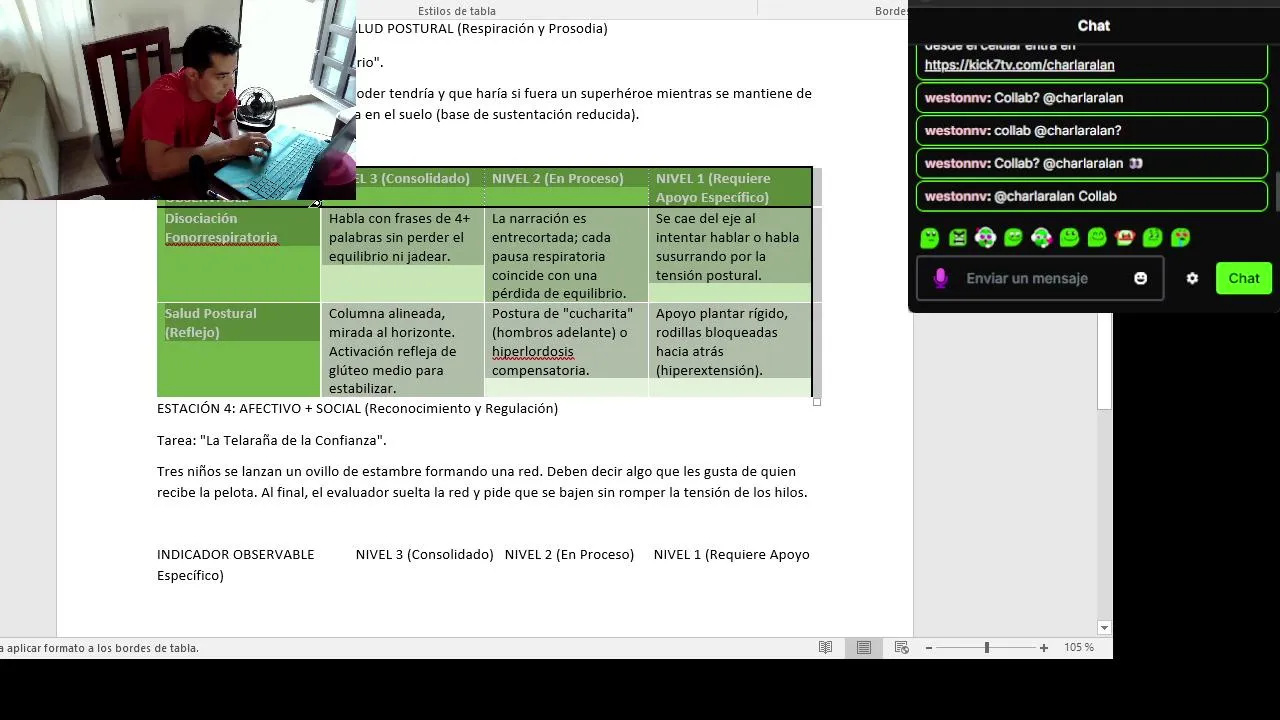Click message '@charlaralan Collab' in chat
The height and width of the screenshot is (720, 1280).
point(1092,196)
